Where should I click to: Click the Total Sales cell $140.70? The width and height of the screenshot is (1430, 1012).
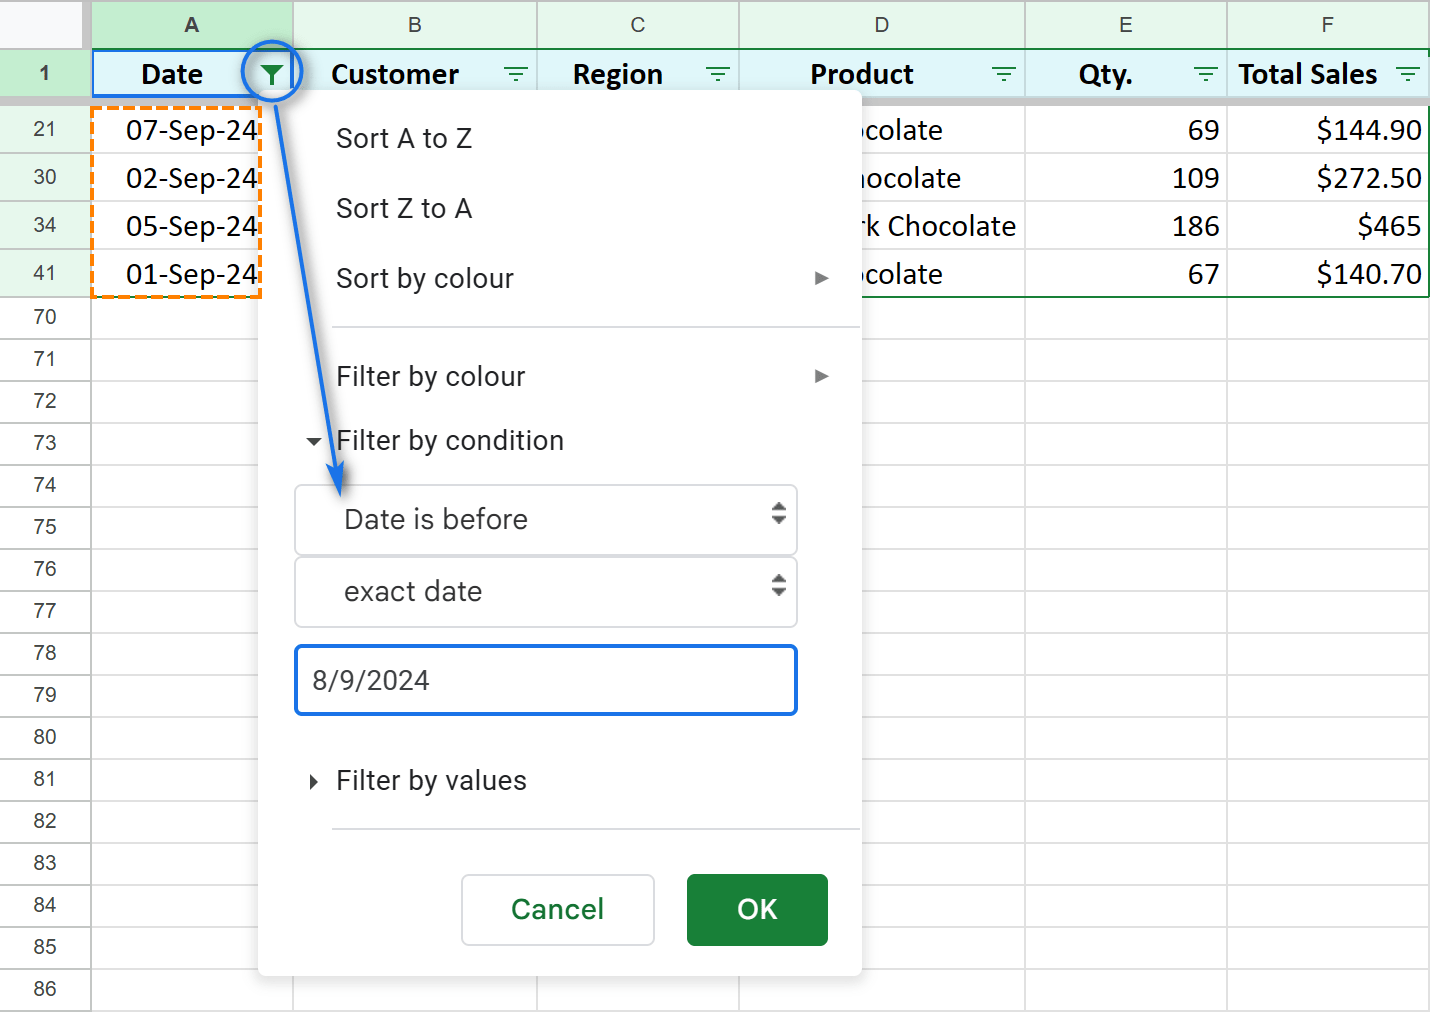pos(1328,274)
